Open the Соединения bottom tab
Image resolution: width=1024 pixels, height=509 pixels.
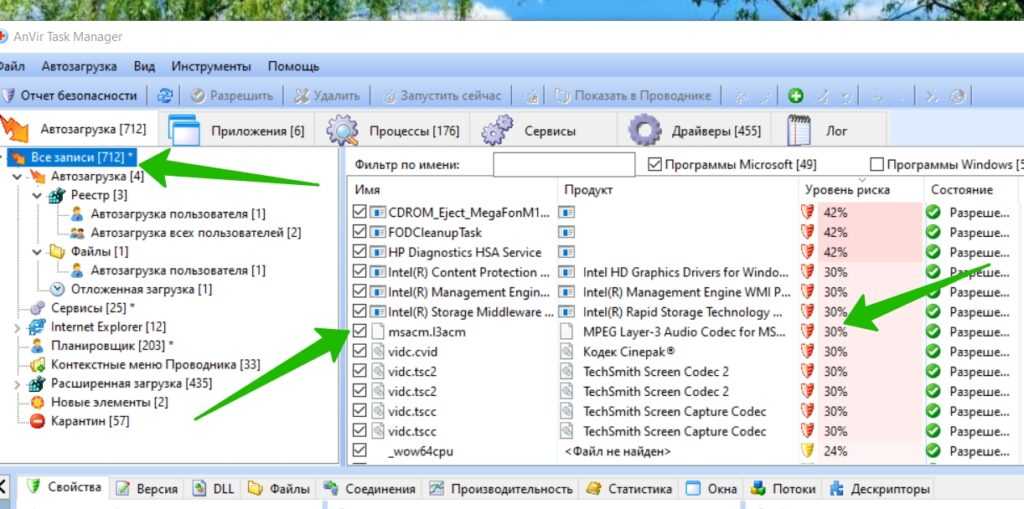370,489
